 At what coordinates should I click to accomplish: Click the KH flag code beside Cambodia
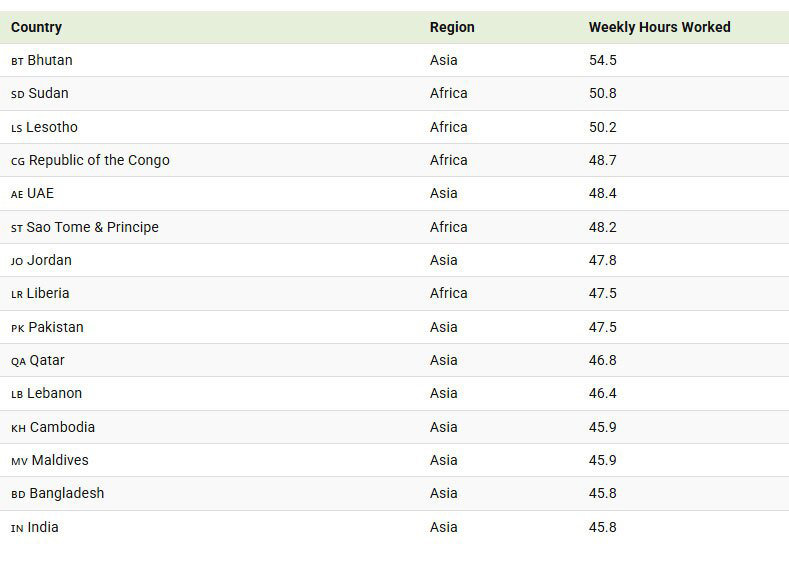pyautogui.click(x=18, y=428)
